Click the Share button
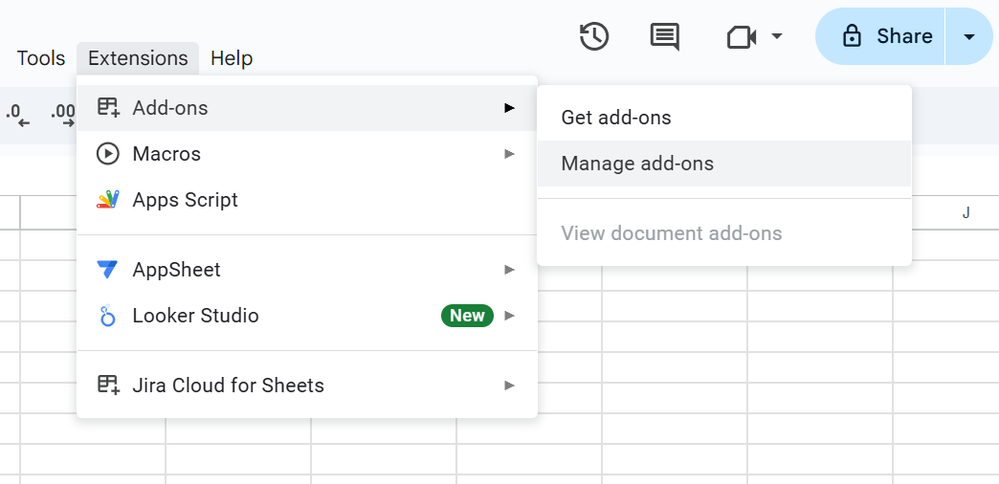 (x=880, y=36)
